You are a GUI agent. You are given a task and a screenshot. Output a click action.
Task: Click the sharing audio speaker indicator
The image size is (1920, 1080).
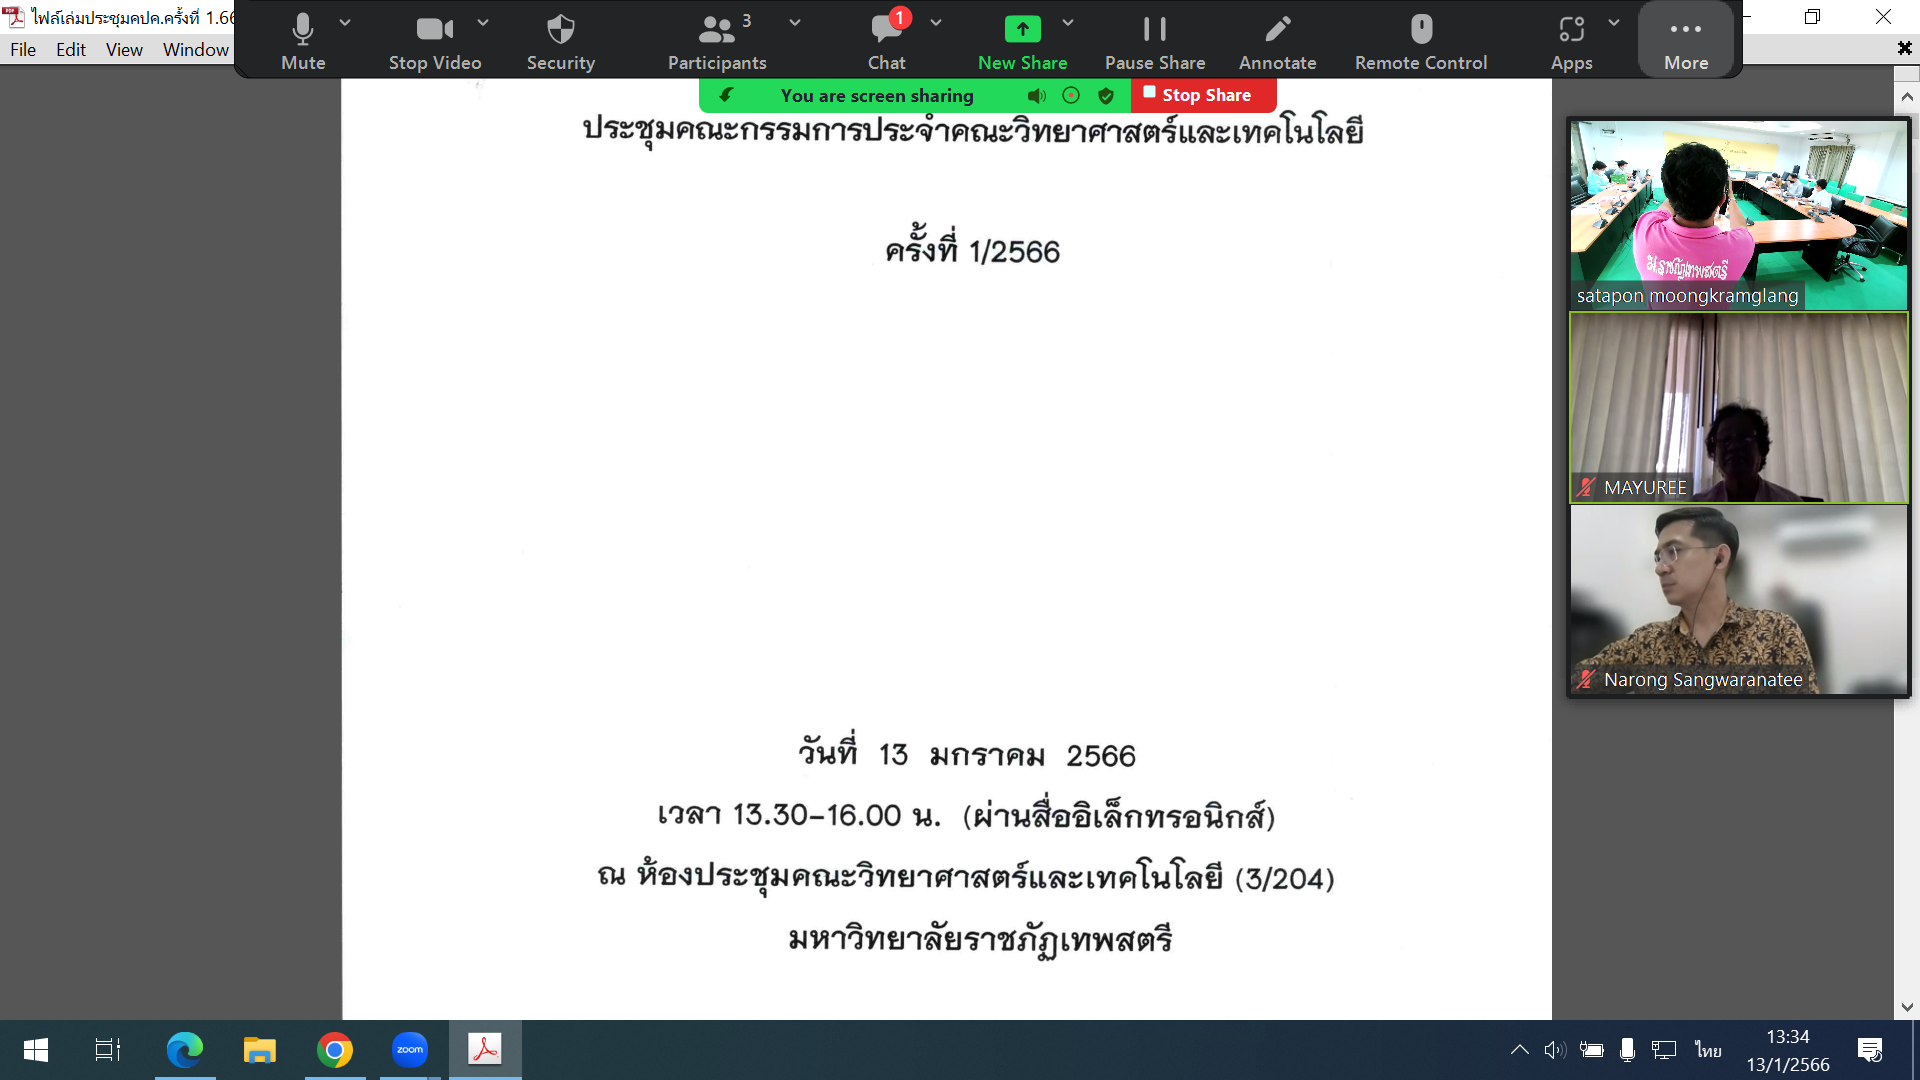(1037, 96)
